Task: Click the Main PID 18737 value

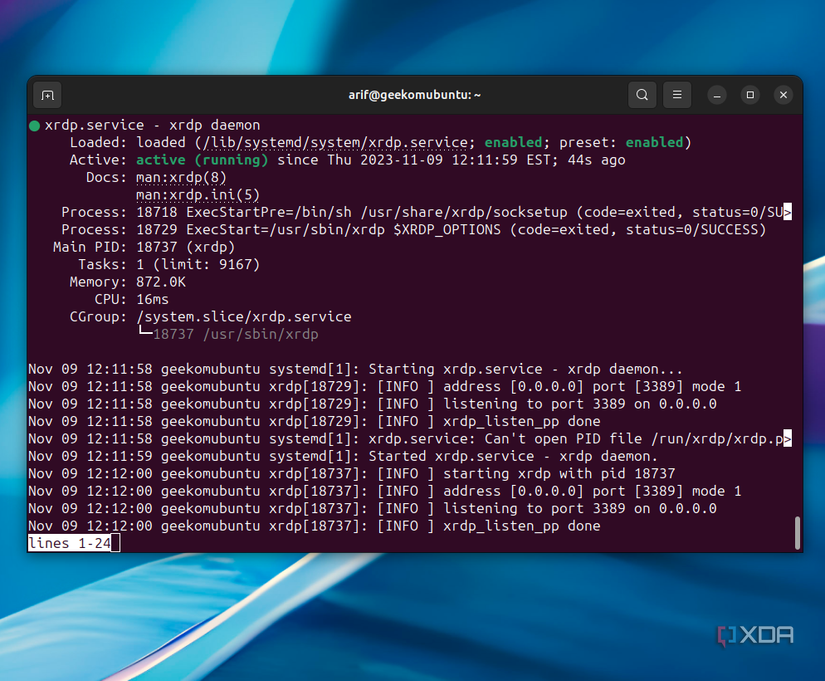Action: pos(156,246)
